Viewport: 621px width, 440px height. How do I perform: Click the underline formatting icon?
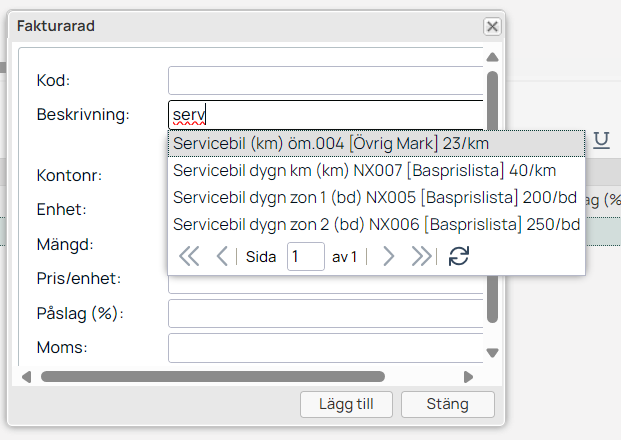pos(601,140)
